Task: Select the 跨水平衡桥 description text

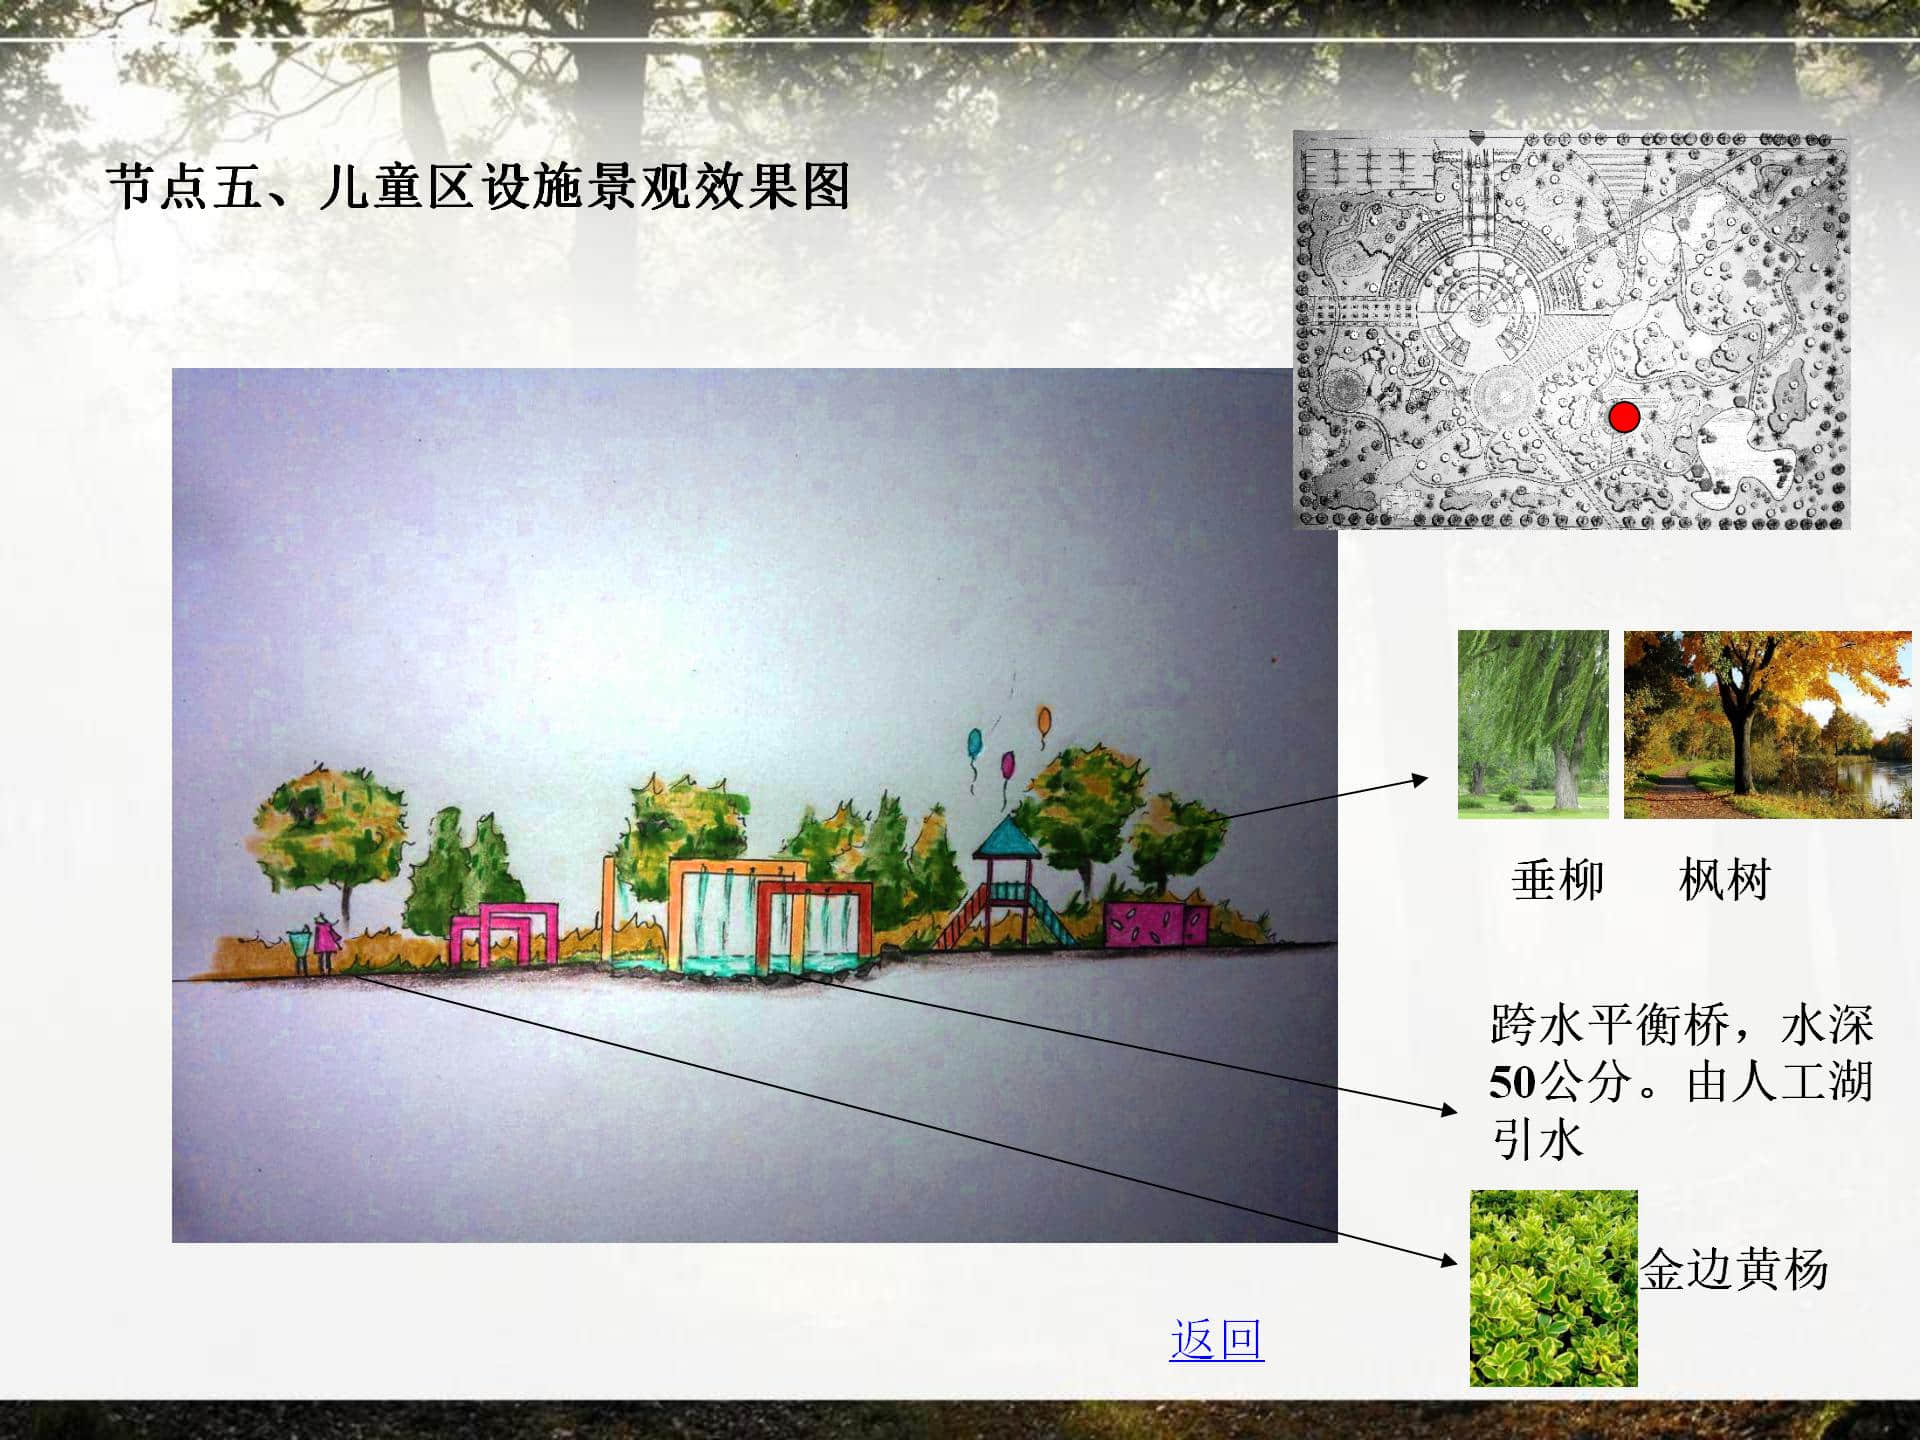Action: coord(1680,1082)
